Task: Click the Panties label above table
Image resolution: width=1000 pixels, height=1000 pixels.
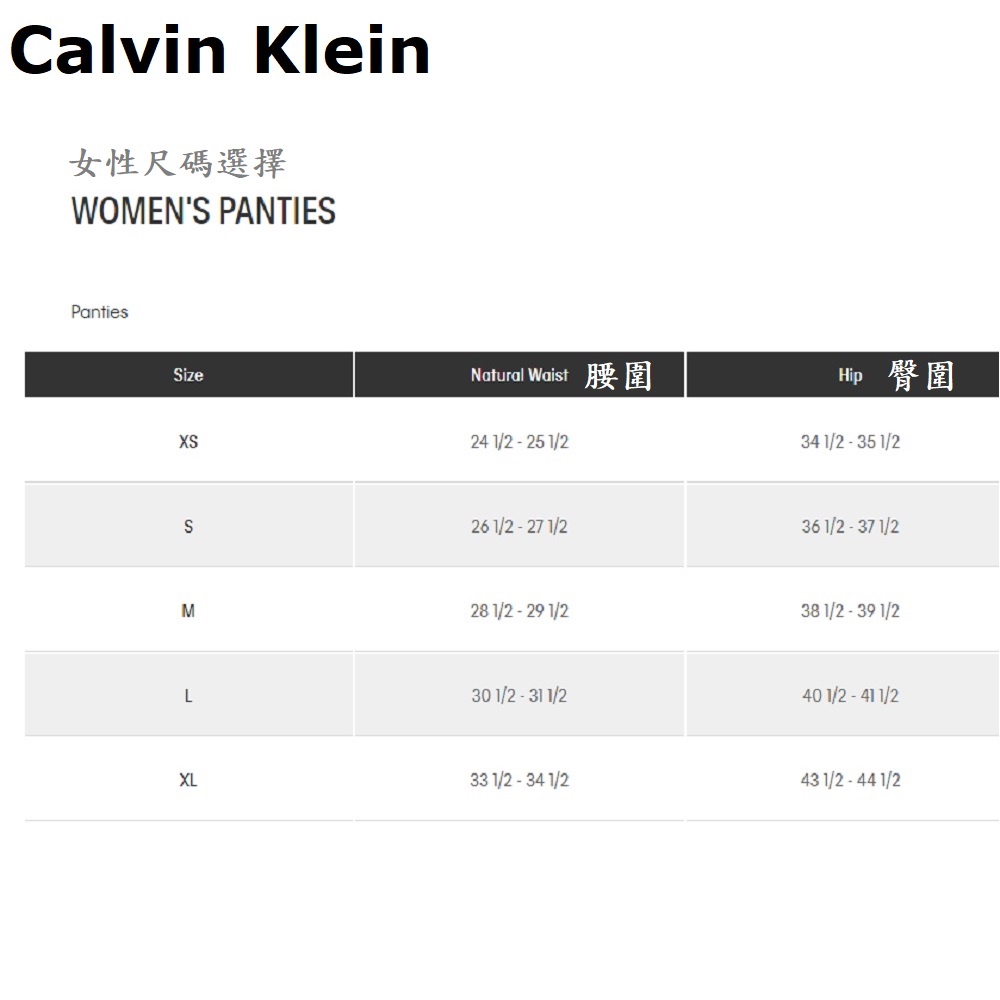Action: [100, 312]
